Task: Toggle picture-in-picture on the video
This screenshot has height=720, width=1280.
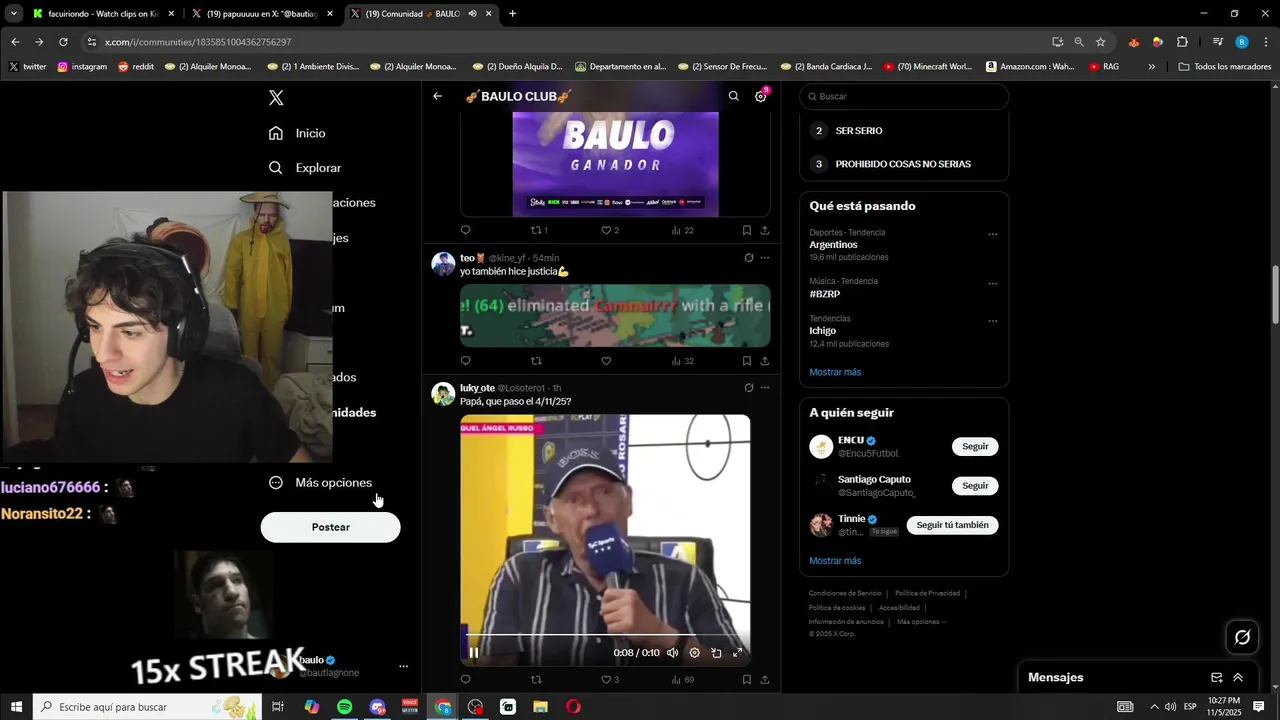Action: [716, 653]
